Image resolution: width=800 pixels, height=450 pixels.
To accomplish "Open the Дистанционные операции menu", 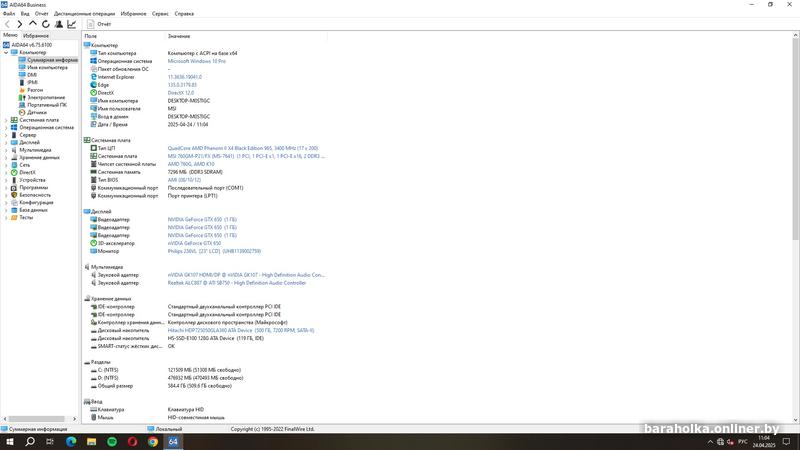I will (84, 14).
